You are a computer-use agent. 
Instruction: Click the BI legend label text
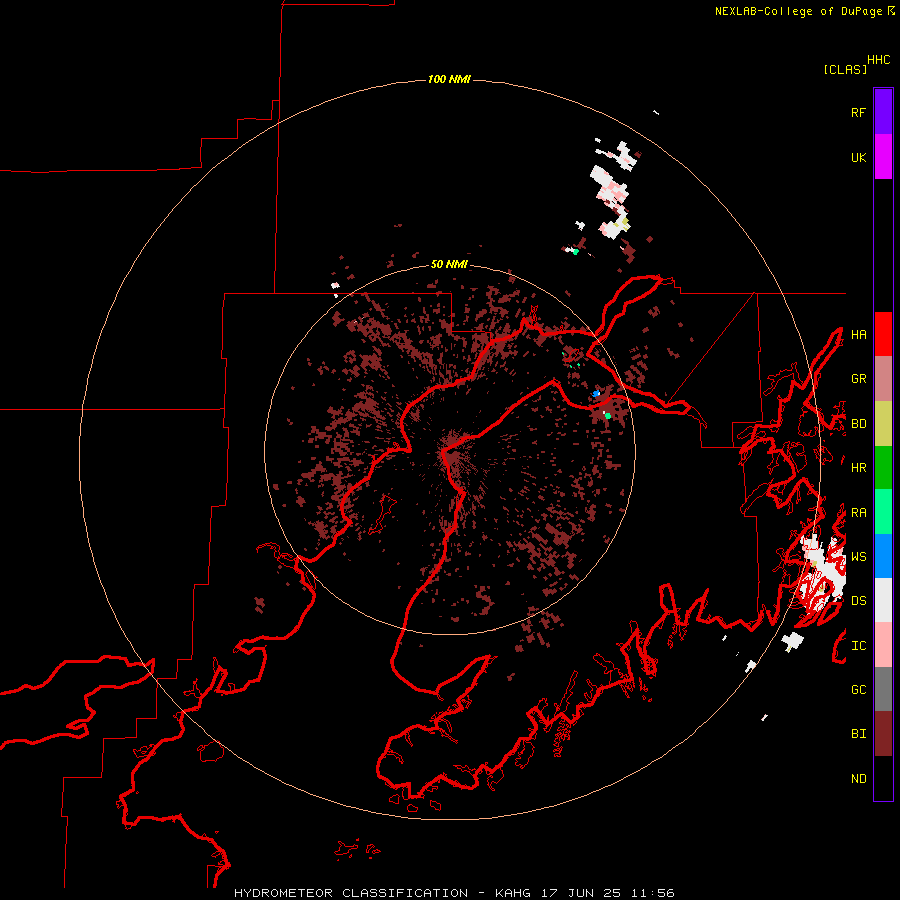[x=858, y=734]
